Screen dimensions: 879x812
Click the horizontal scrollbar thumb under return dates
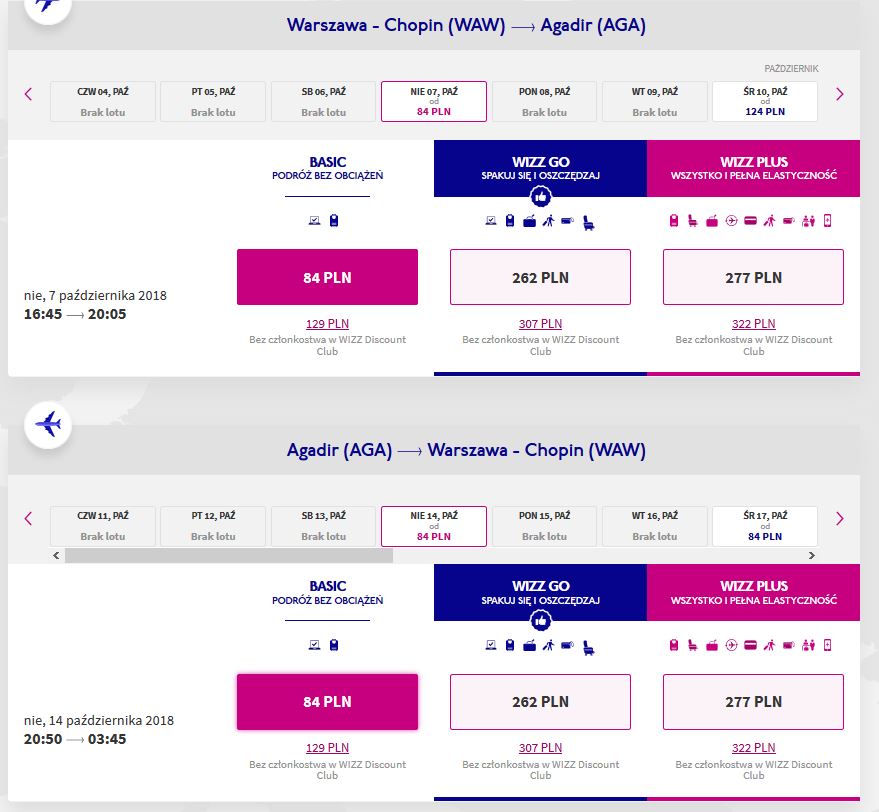pos(229,555)
